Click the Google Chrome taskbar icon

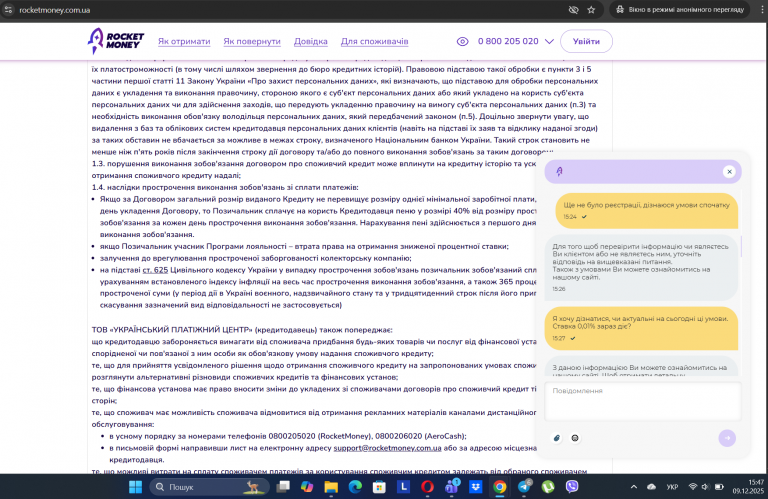click(x=500, y=487)
